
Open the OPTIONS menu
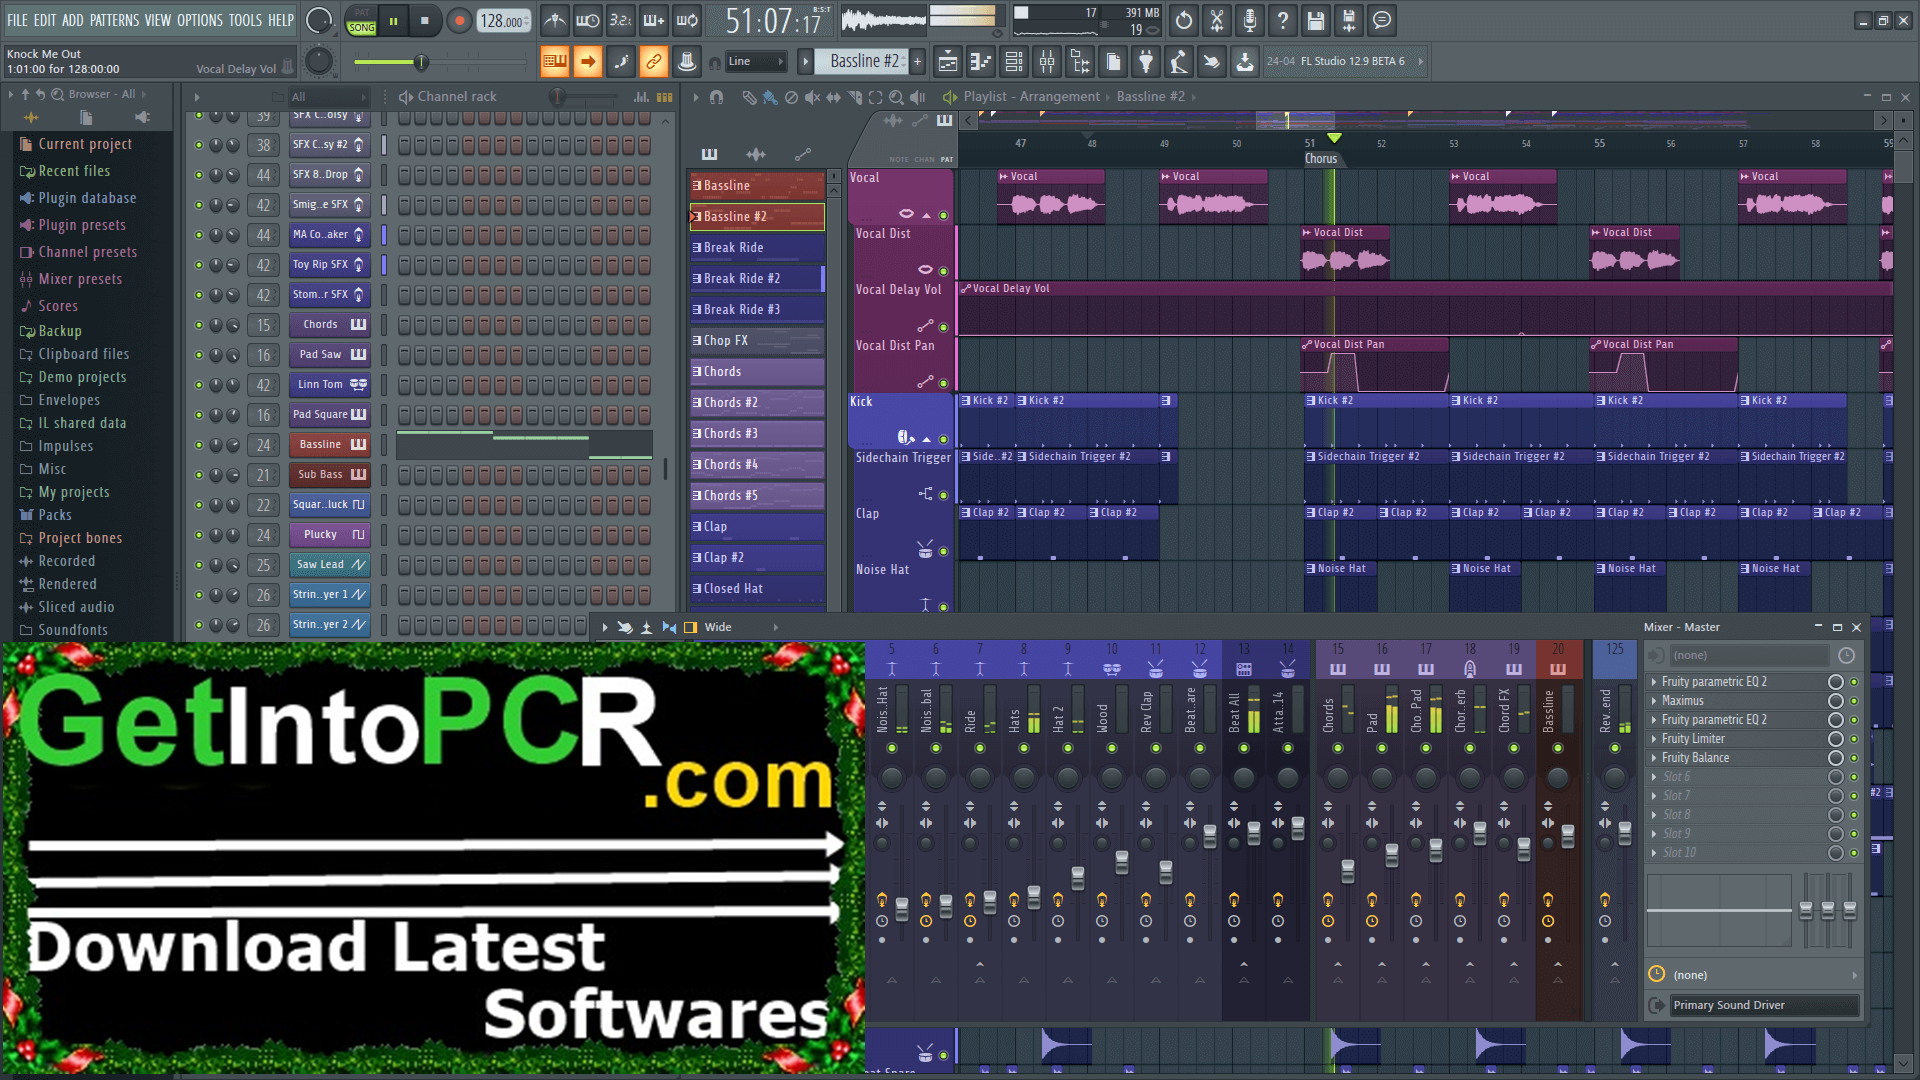click(x=200, y=20)
